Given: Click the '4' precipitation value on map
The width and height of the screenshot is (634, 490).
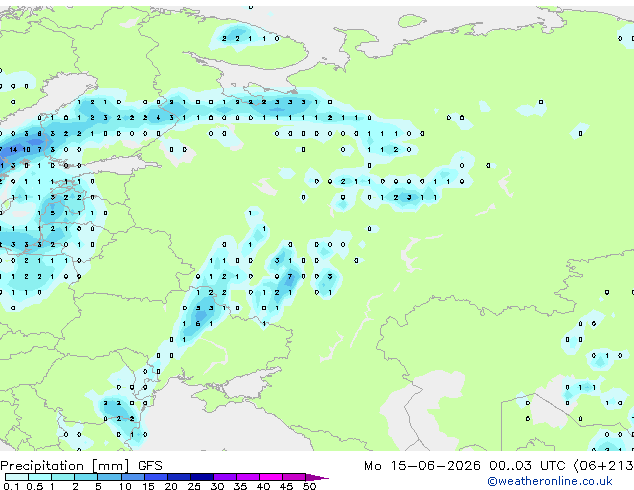Looking at the screenshot, I should point(158,118).
